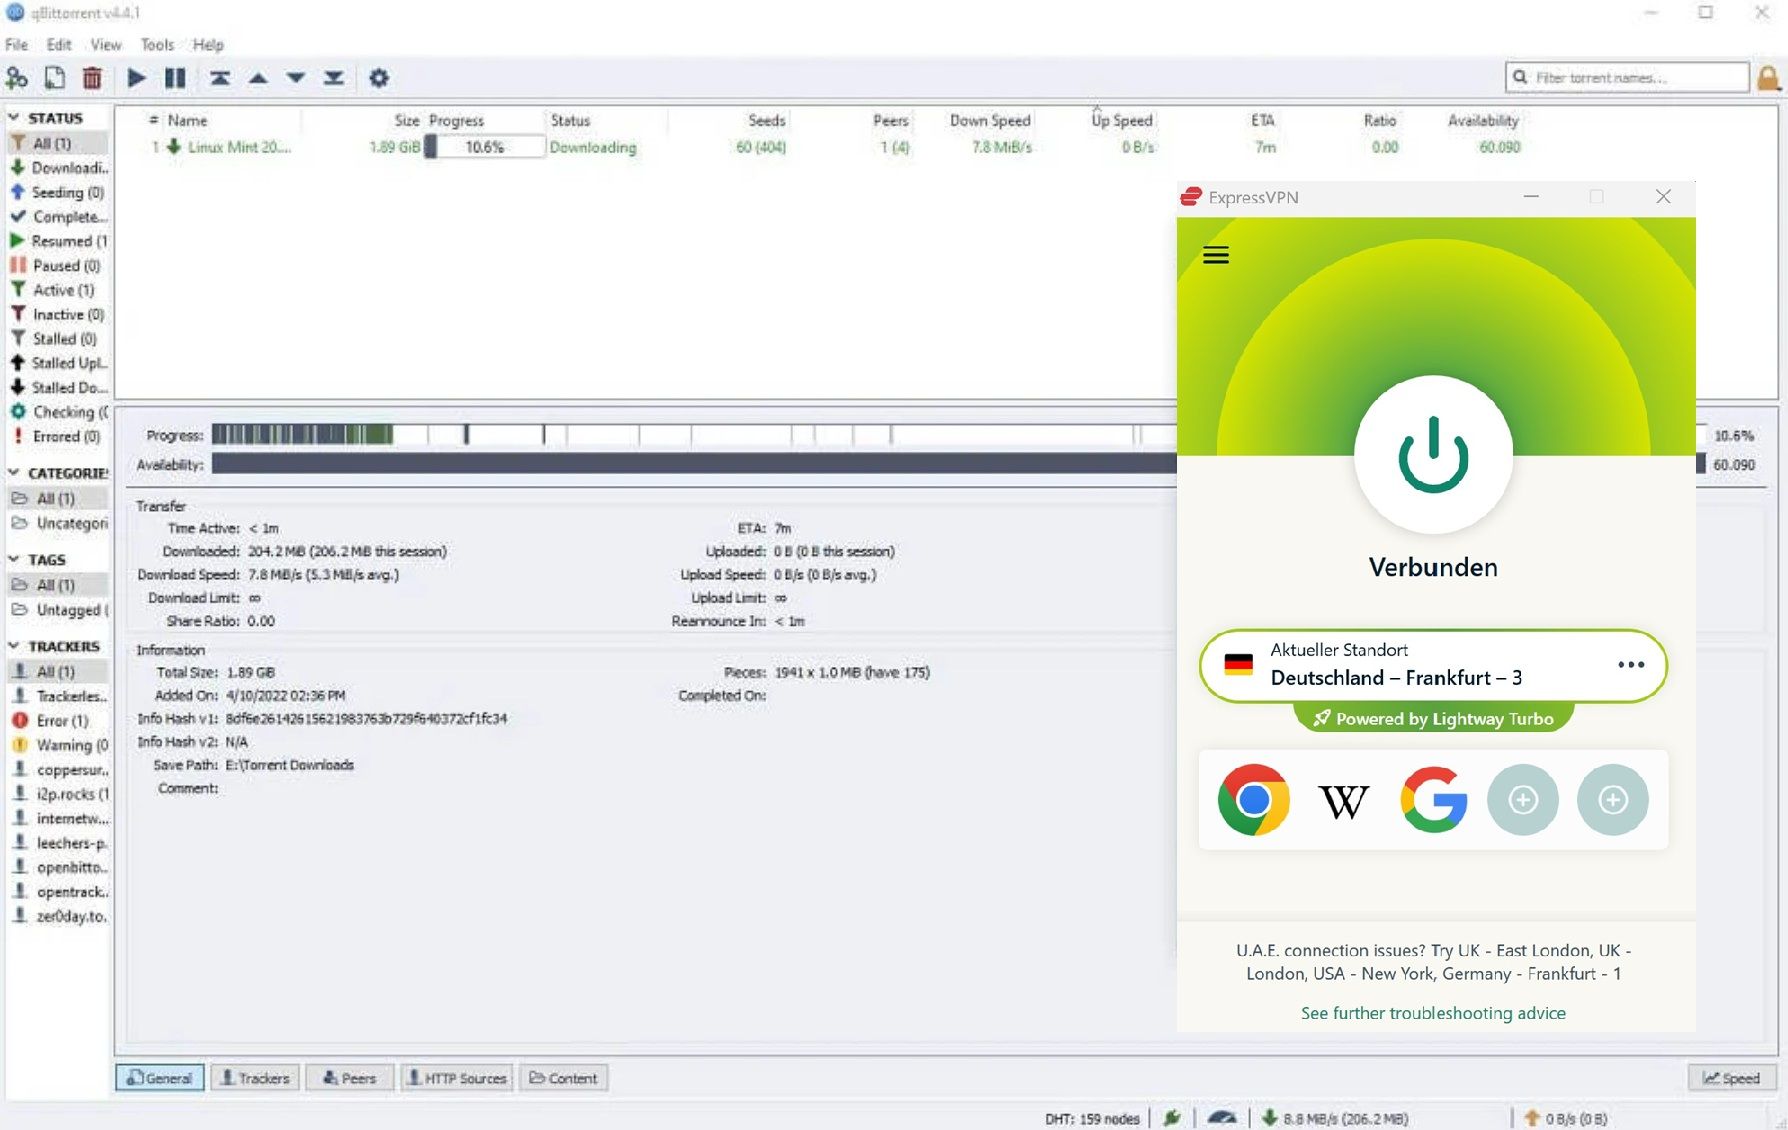This screenshot has width=1788, height=1130.
Task: Click the Filter torrent names search field
Action: click(x=1627, y=77)
